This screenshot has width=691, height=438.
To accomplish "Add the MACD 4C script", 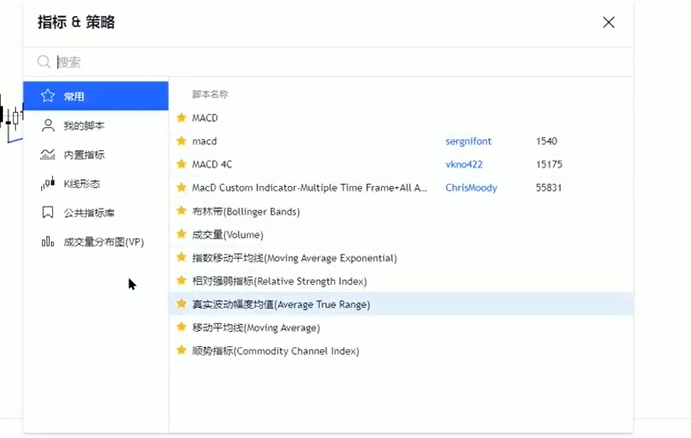I will pyautogui.click(x=212, y=164).
